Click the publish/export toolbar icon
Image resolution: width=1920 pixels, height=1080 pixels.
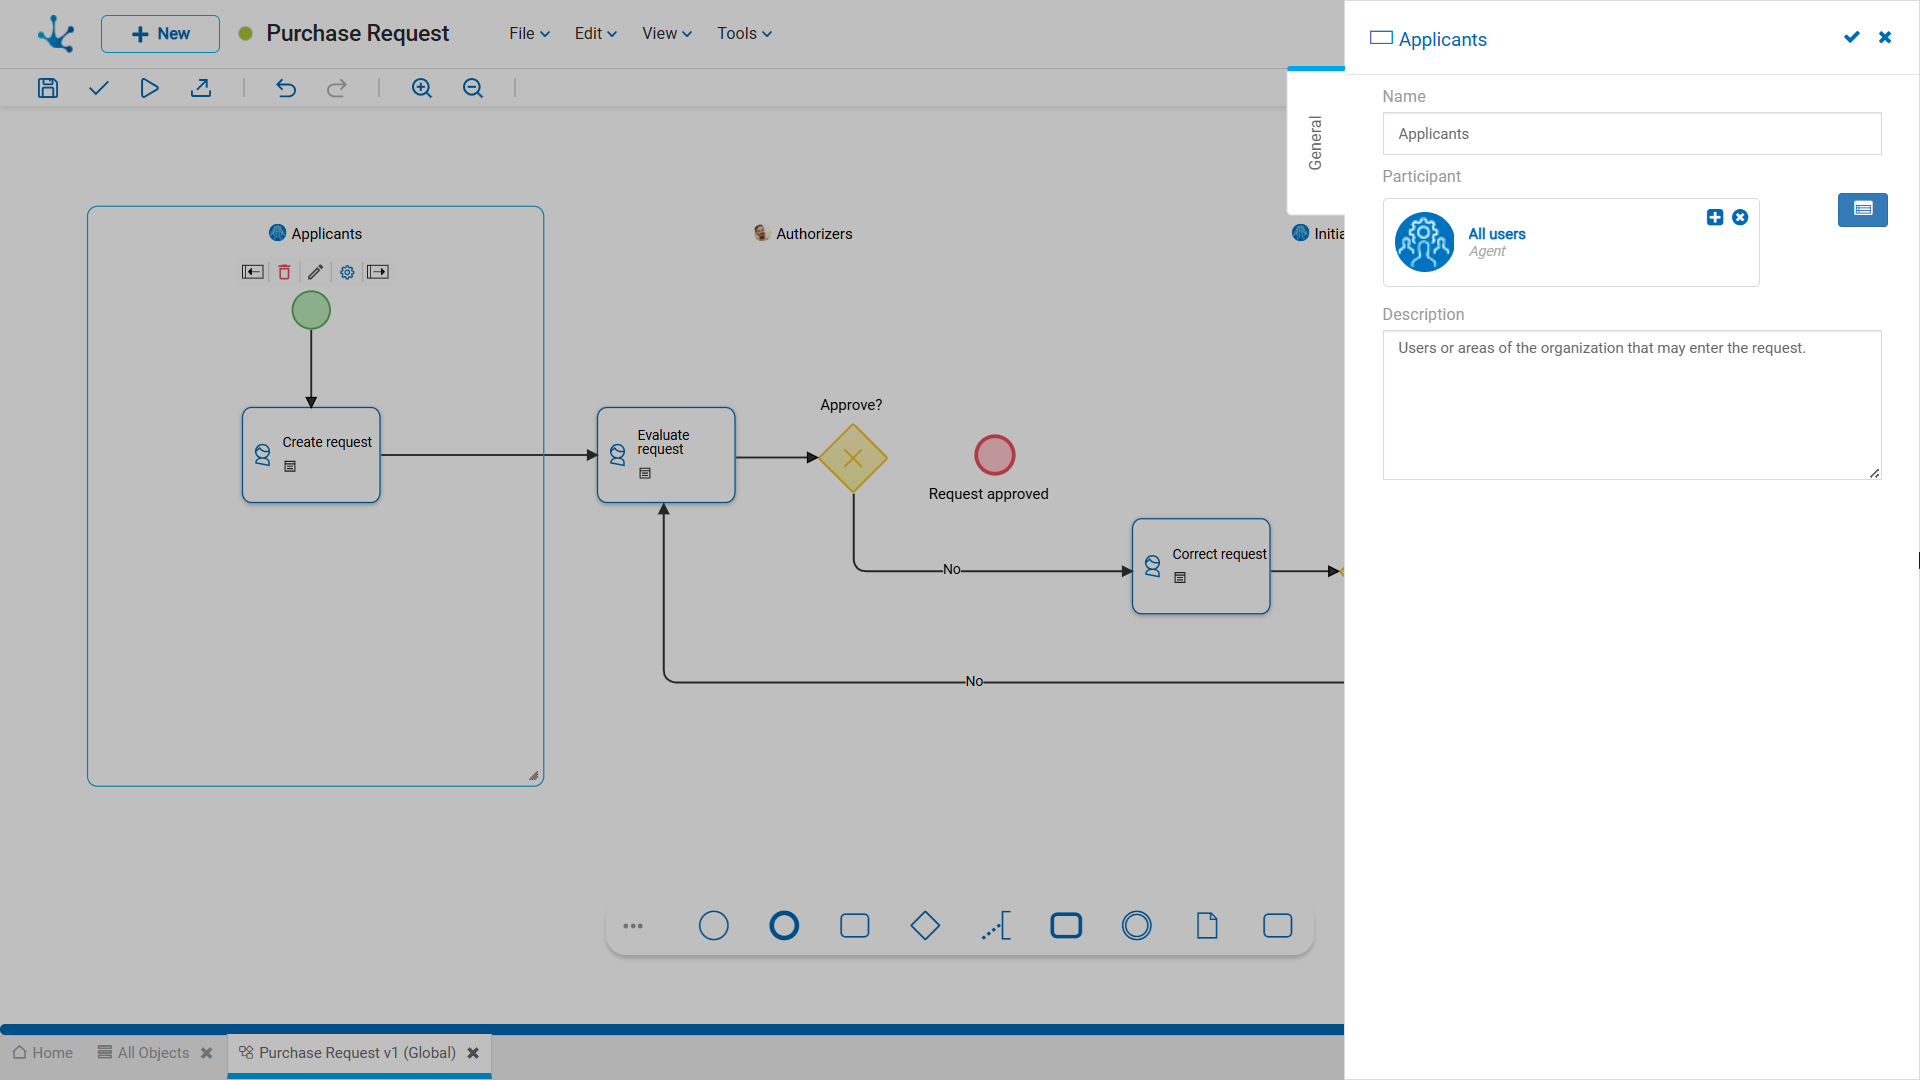pyautogui.click(x=201, y=88)
